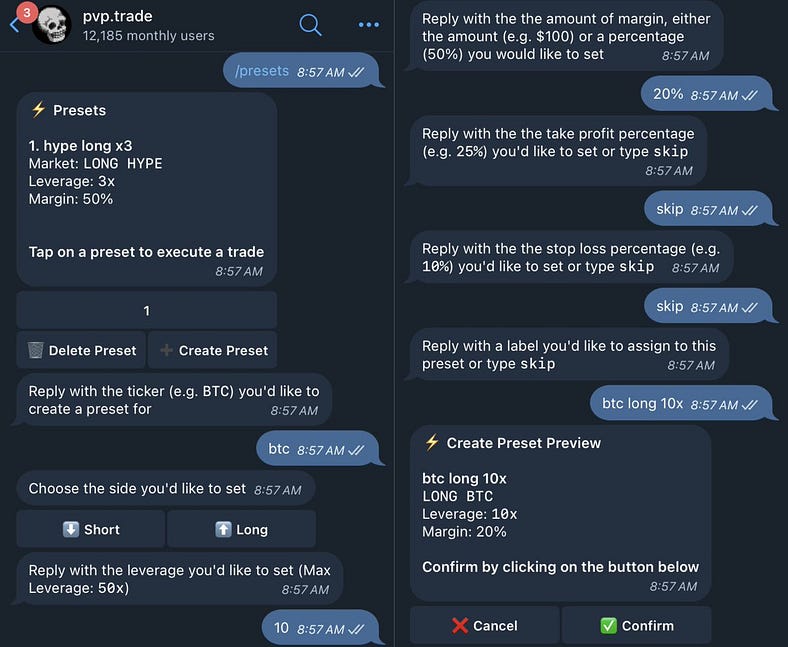Select preset number 1 button
The height and width of the screenshot is (647, 788).
point(146,310)
